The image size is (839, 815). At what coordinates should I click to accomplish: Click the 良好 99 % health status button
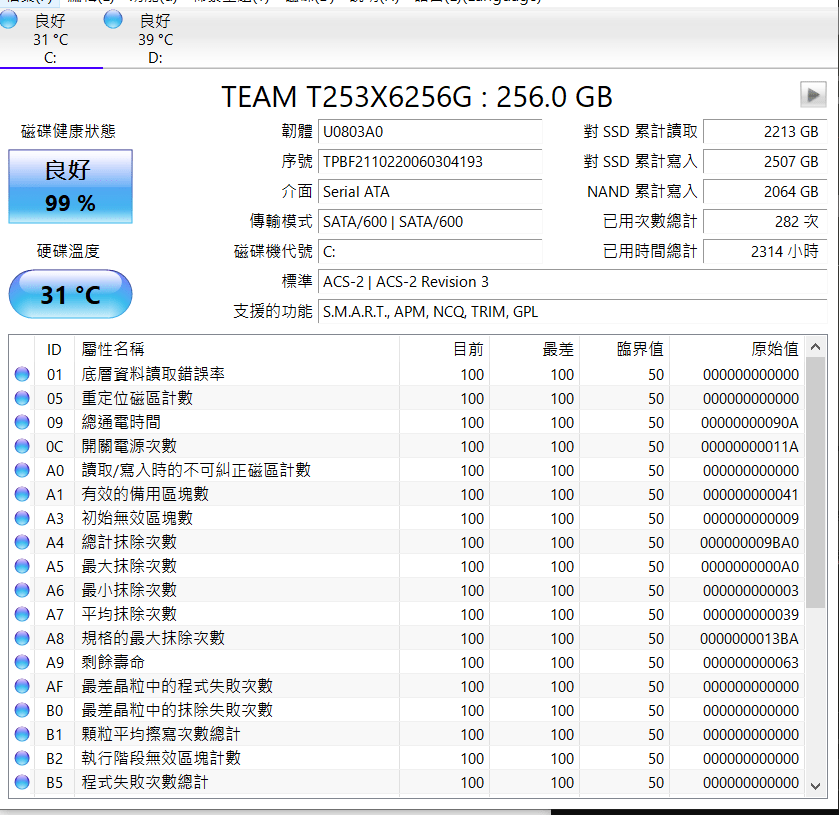(x=70, y=186)
